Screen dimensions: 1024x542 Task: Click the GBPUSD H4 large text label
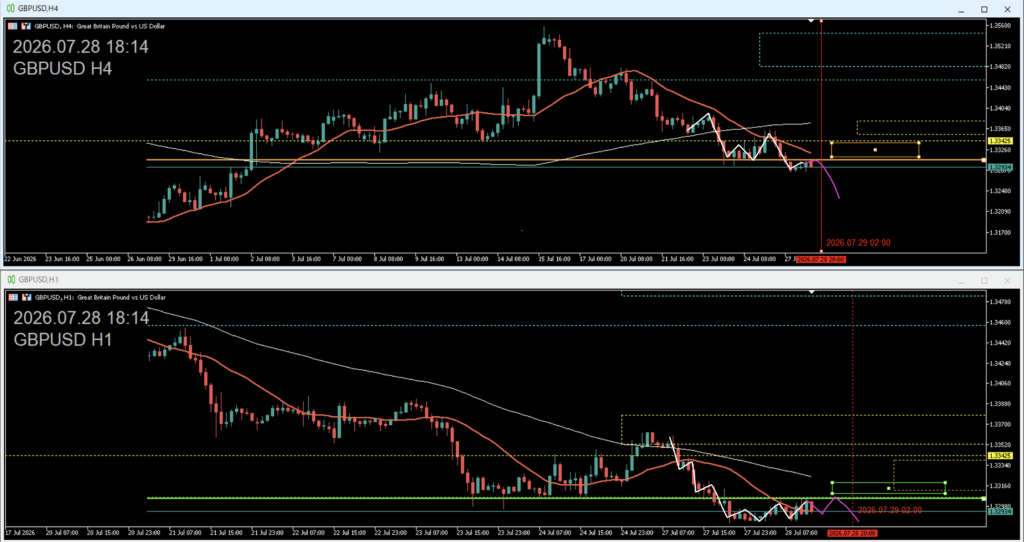[x=63, y=68]
